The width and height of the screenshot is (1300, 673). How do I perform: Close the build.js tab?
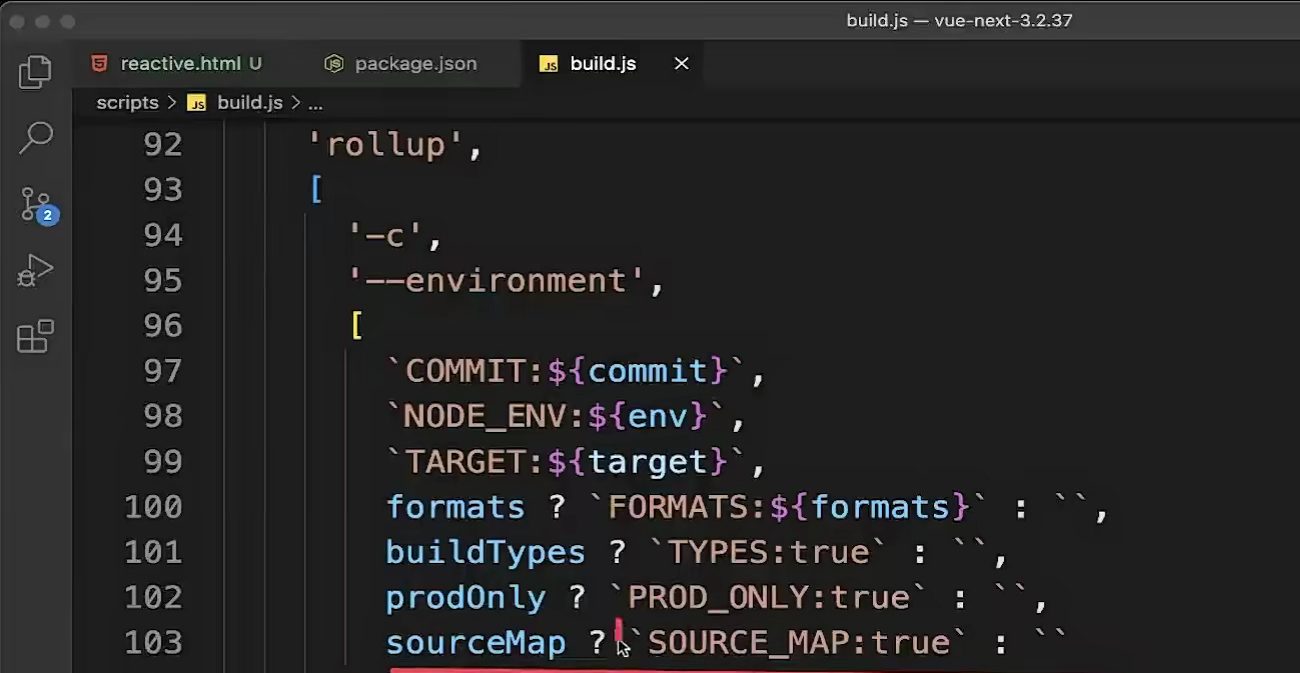point(681,63)
